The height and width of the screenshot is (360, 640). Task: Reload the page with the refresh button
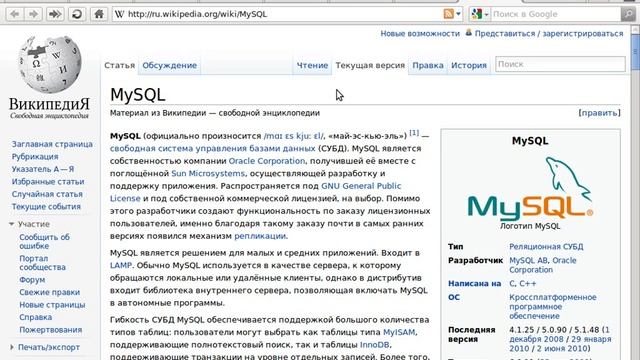[77, 14]
